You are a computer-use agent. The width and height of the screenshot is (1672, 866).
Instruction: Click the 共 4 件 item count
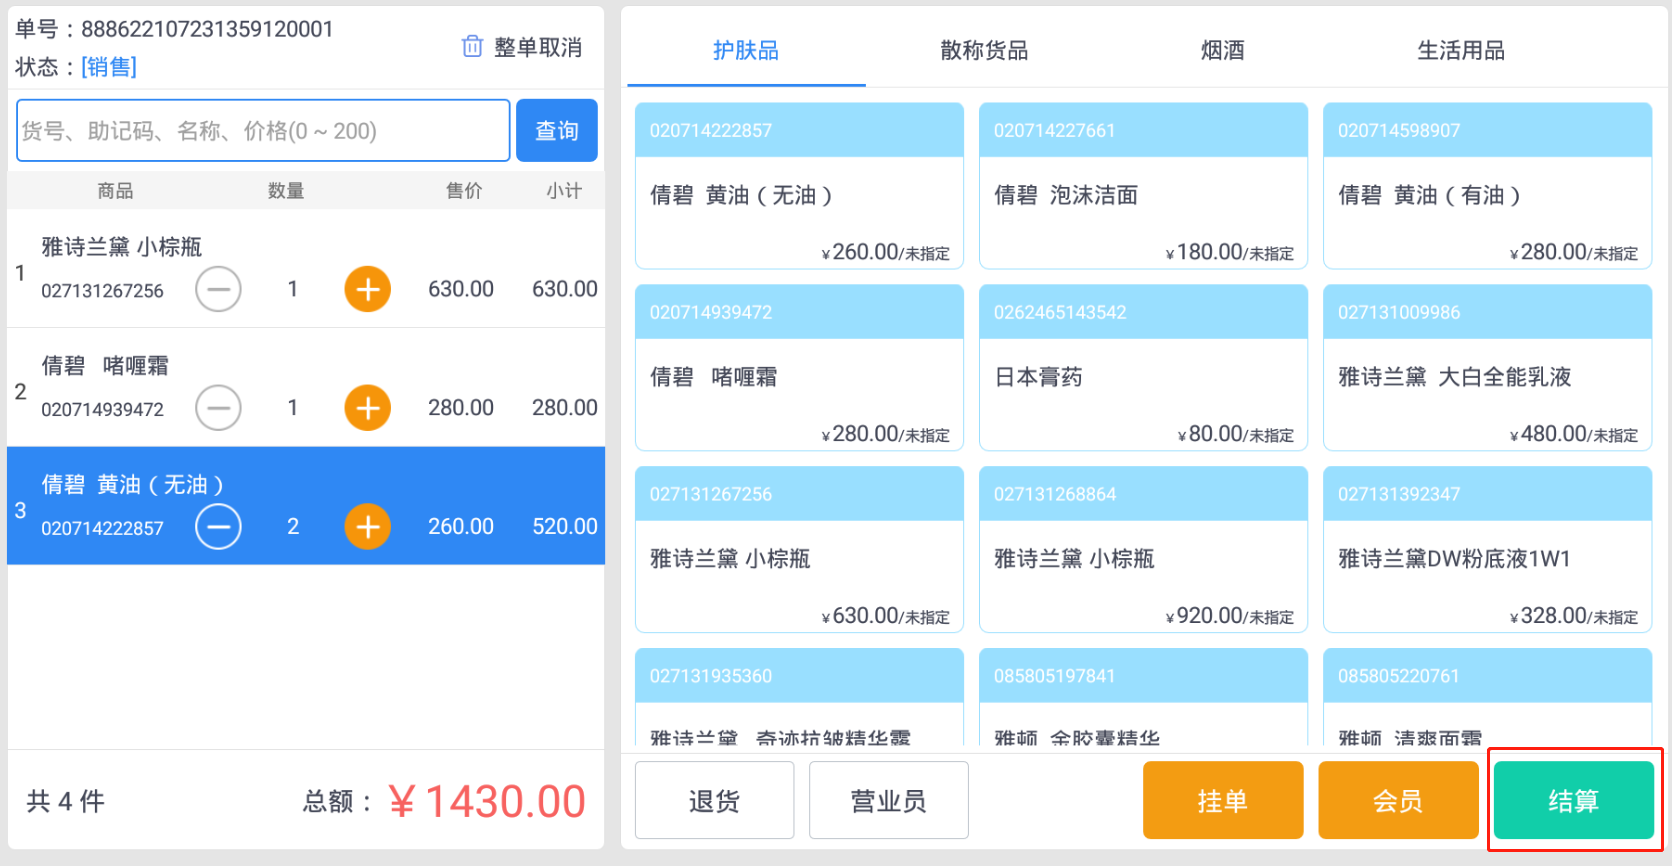(x=66, y=801)
